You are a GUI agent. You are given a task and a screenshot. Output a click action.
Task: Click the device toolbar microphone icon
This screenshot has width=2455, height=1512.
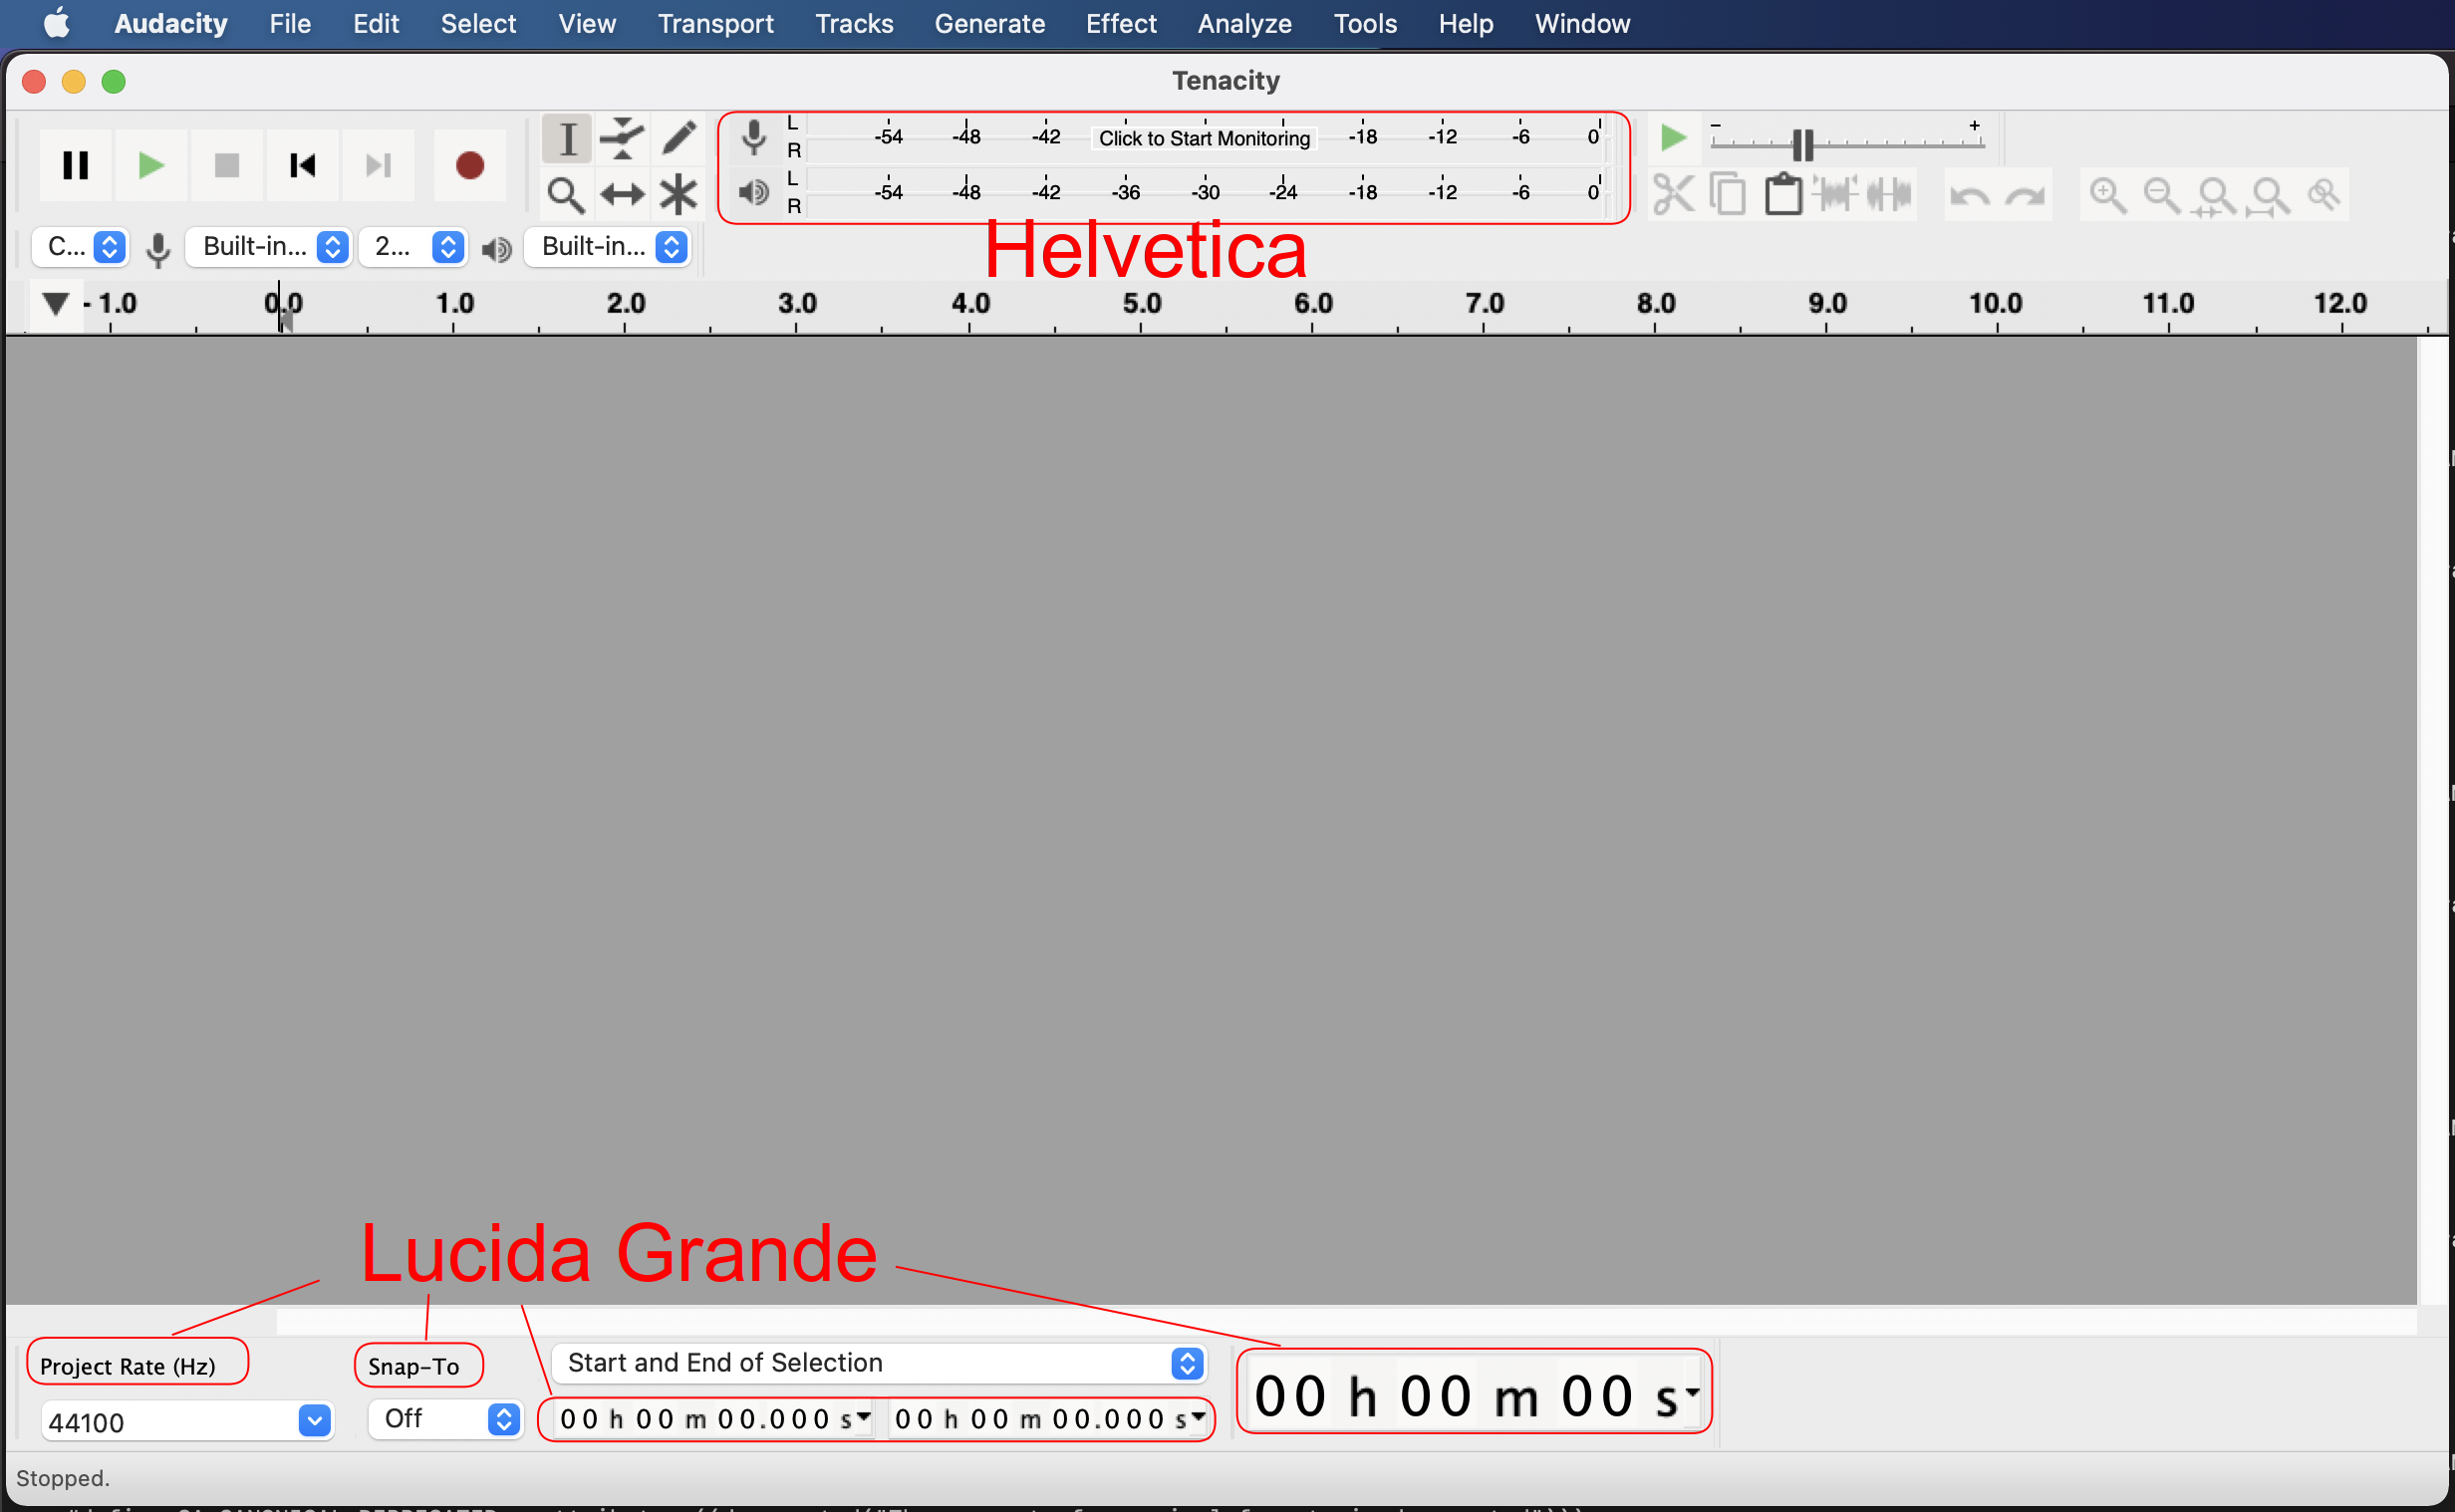pos(158,249)
